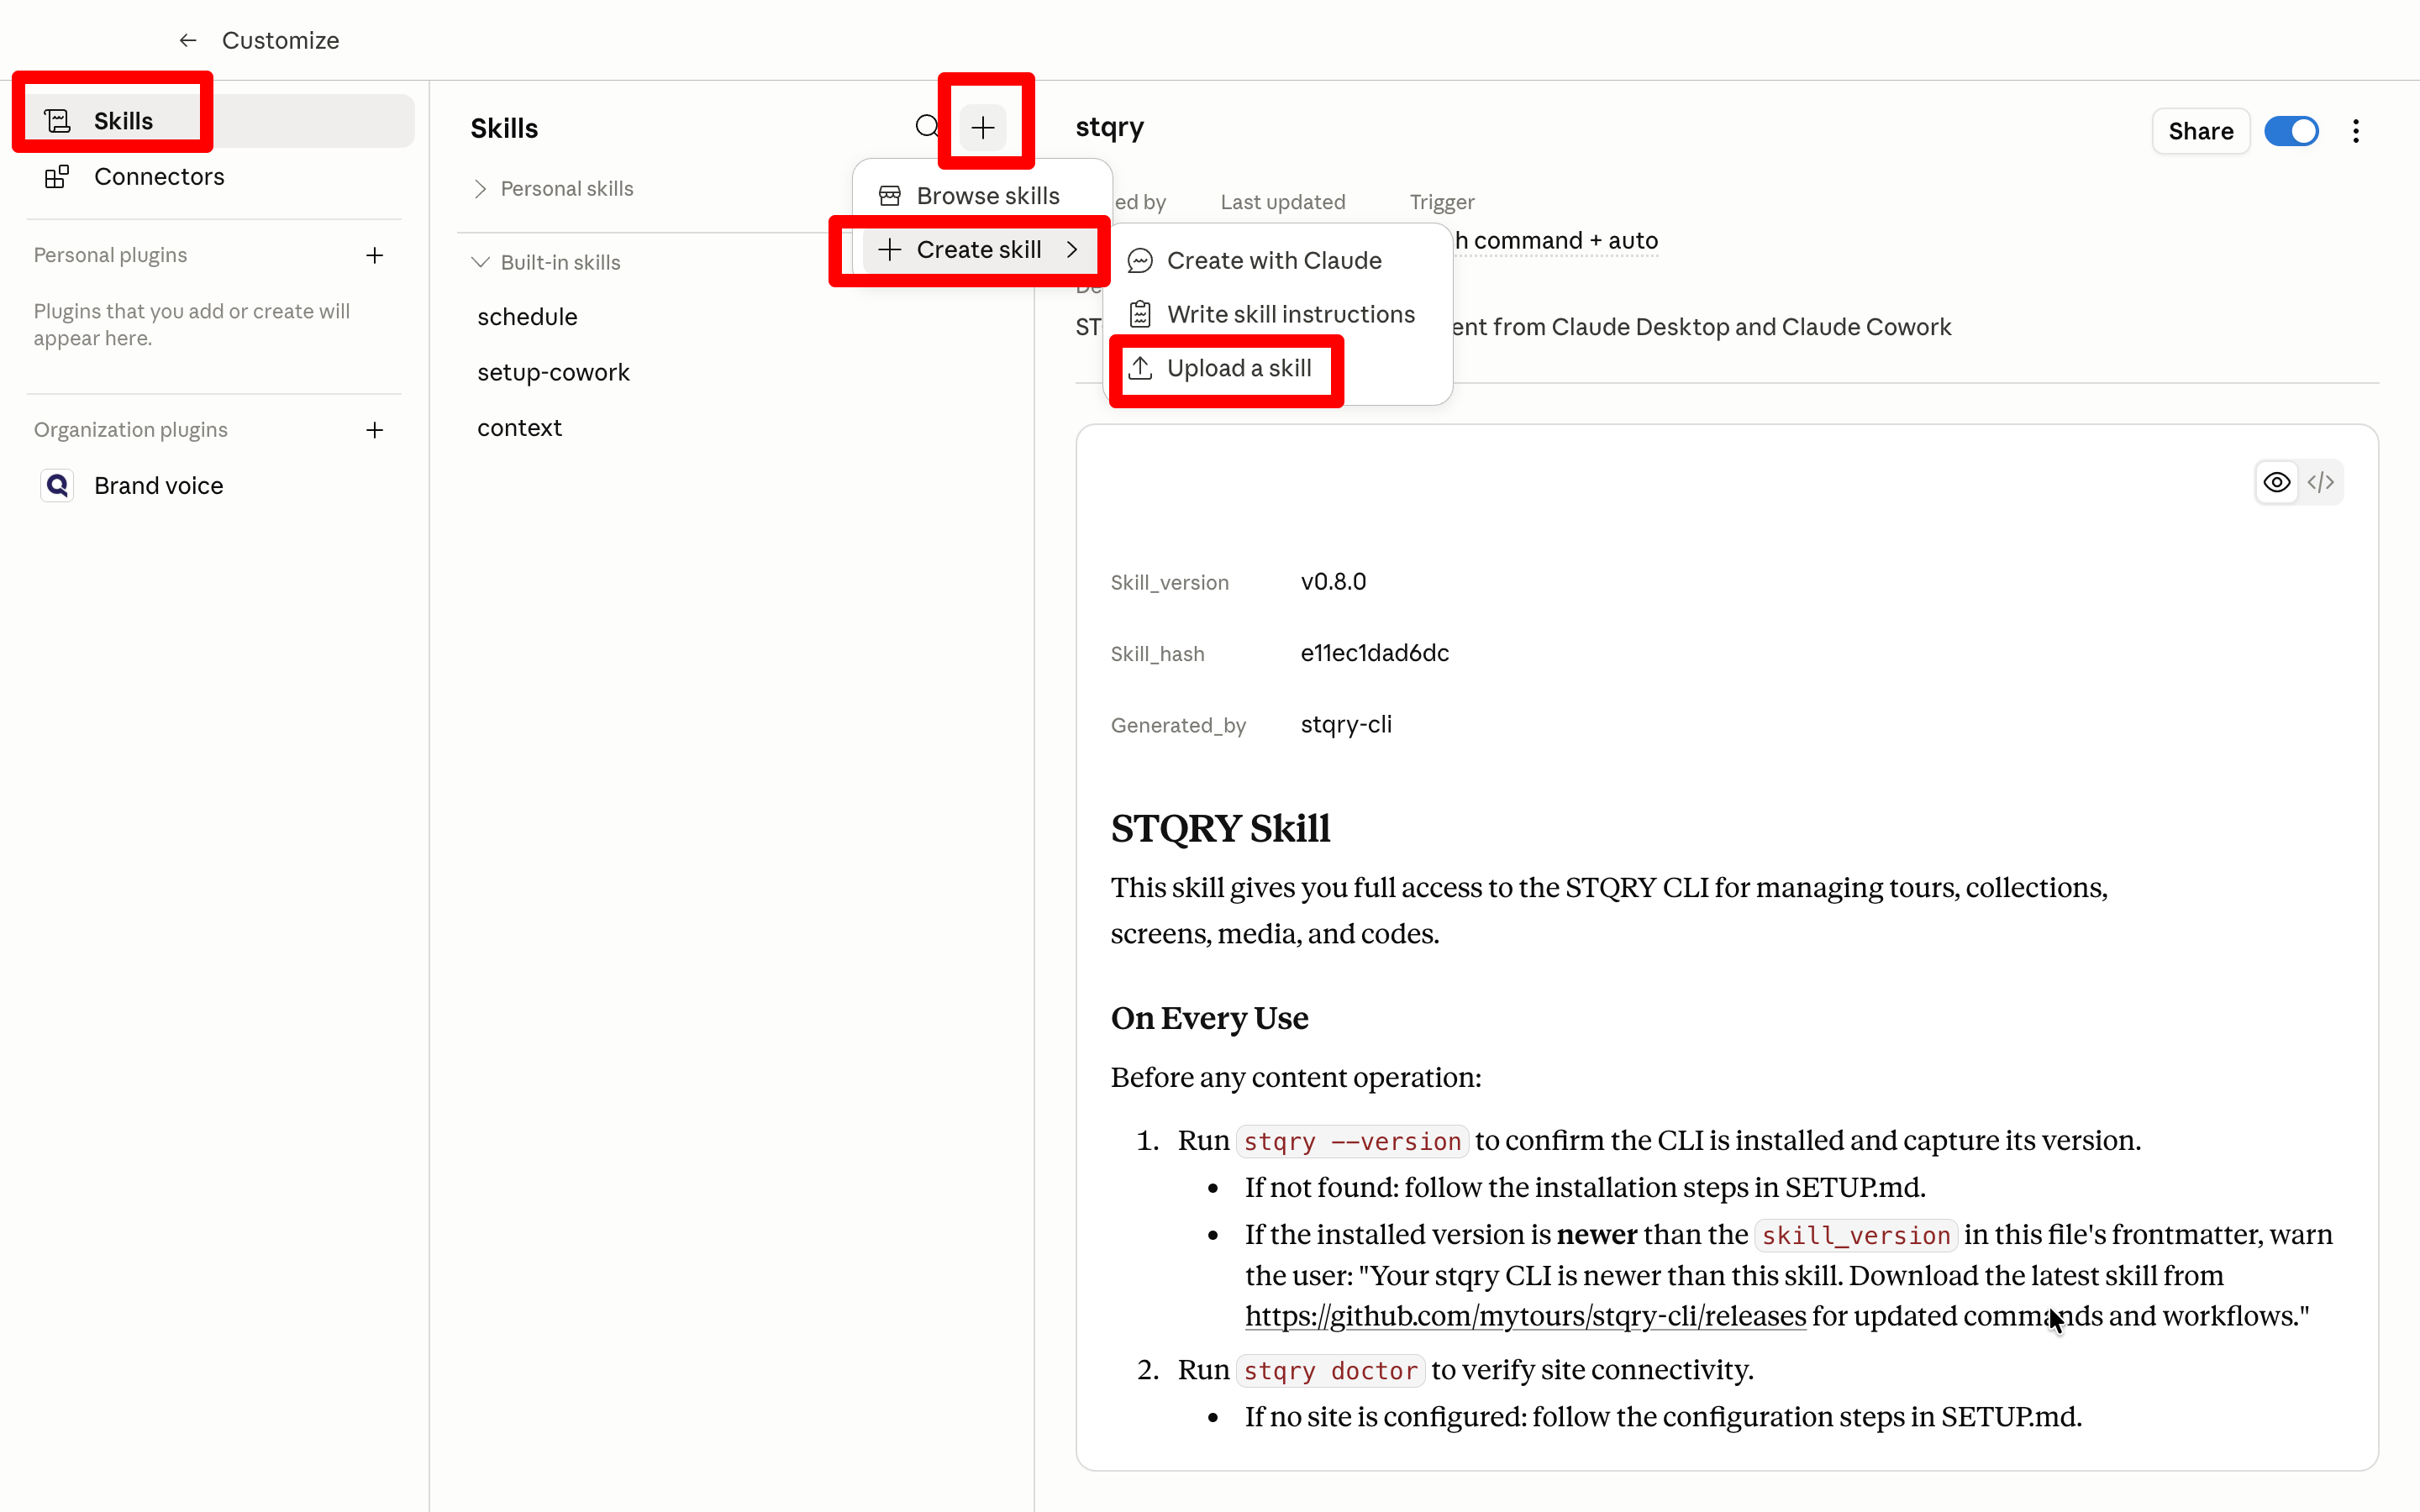The image size is (2420, 1512).
Task: Click the Brand voice Q icon
Action: click(57, 486)
